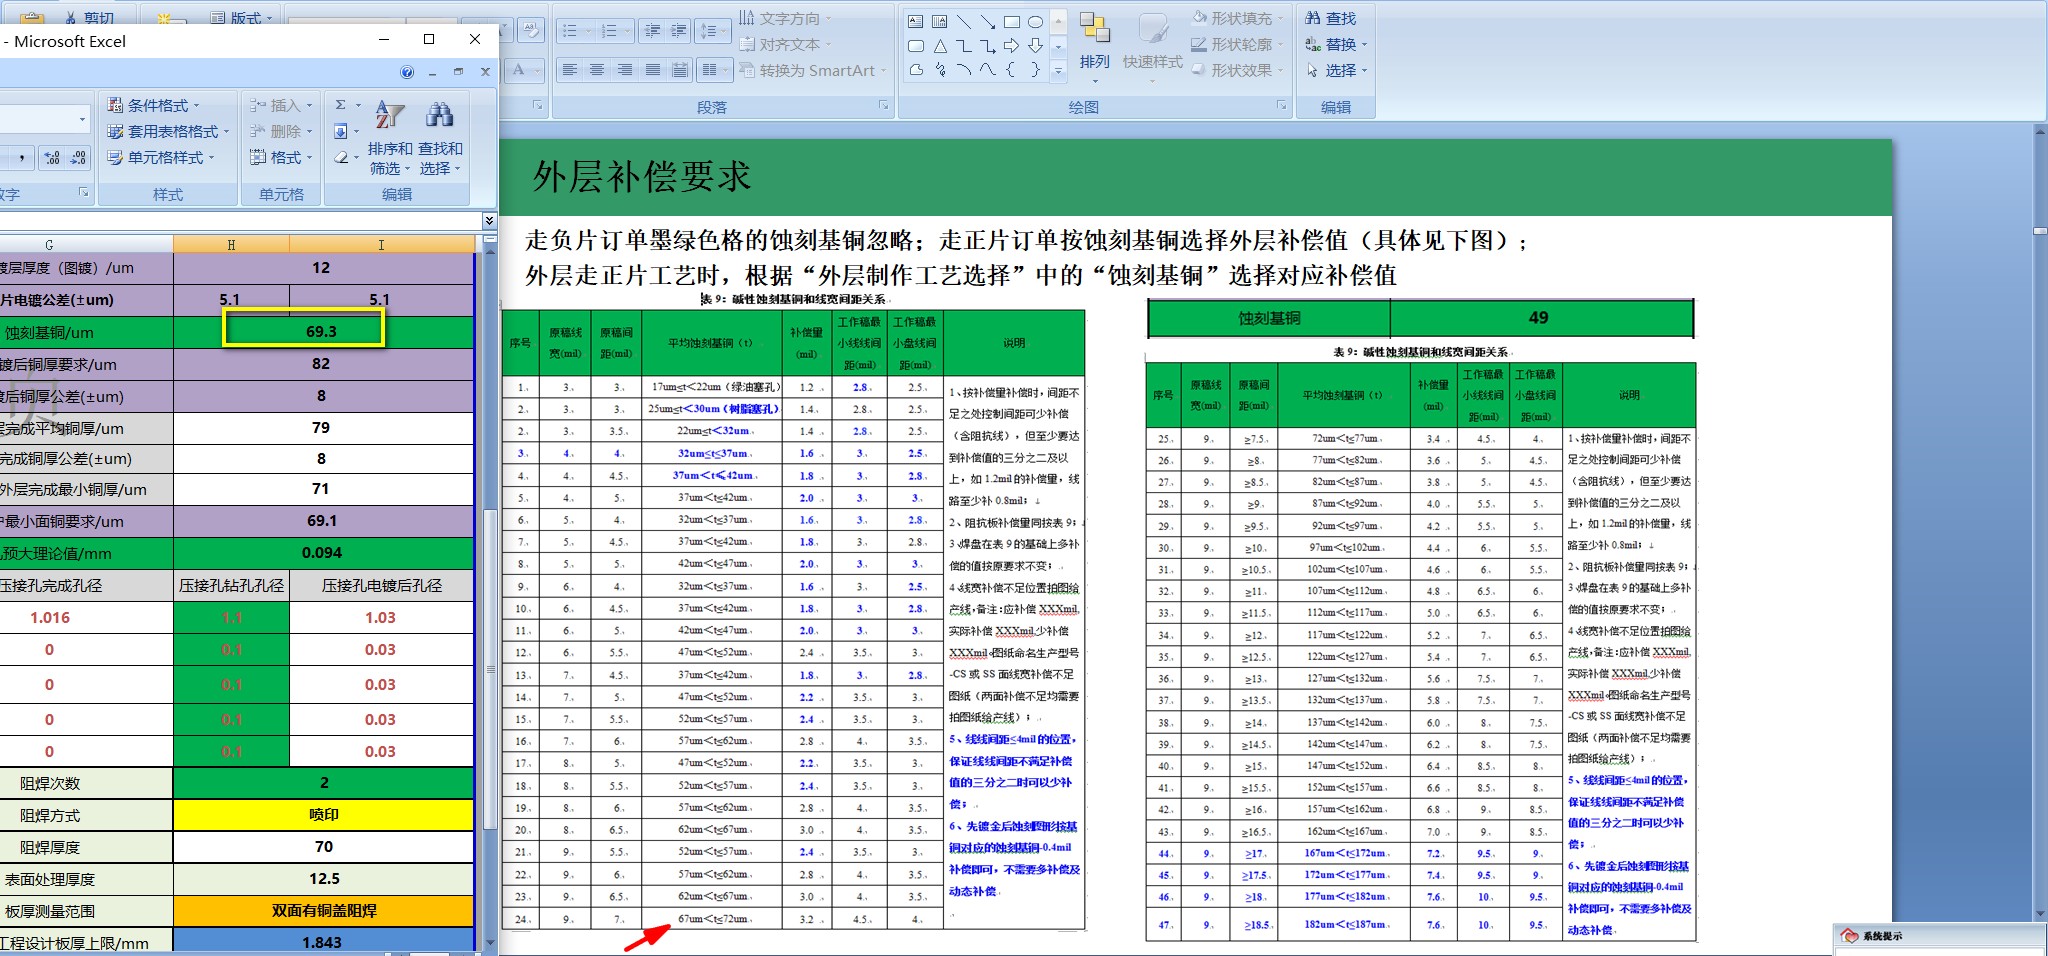
Task: Click the 系统提示 notification popup
Action: click(1940, 939)
